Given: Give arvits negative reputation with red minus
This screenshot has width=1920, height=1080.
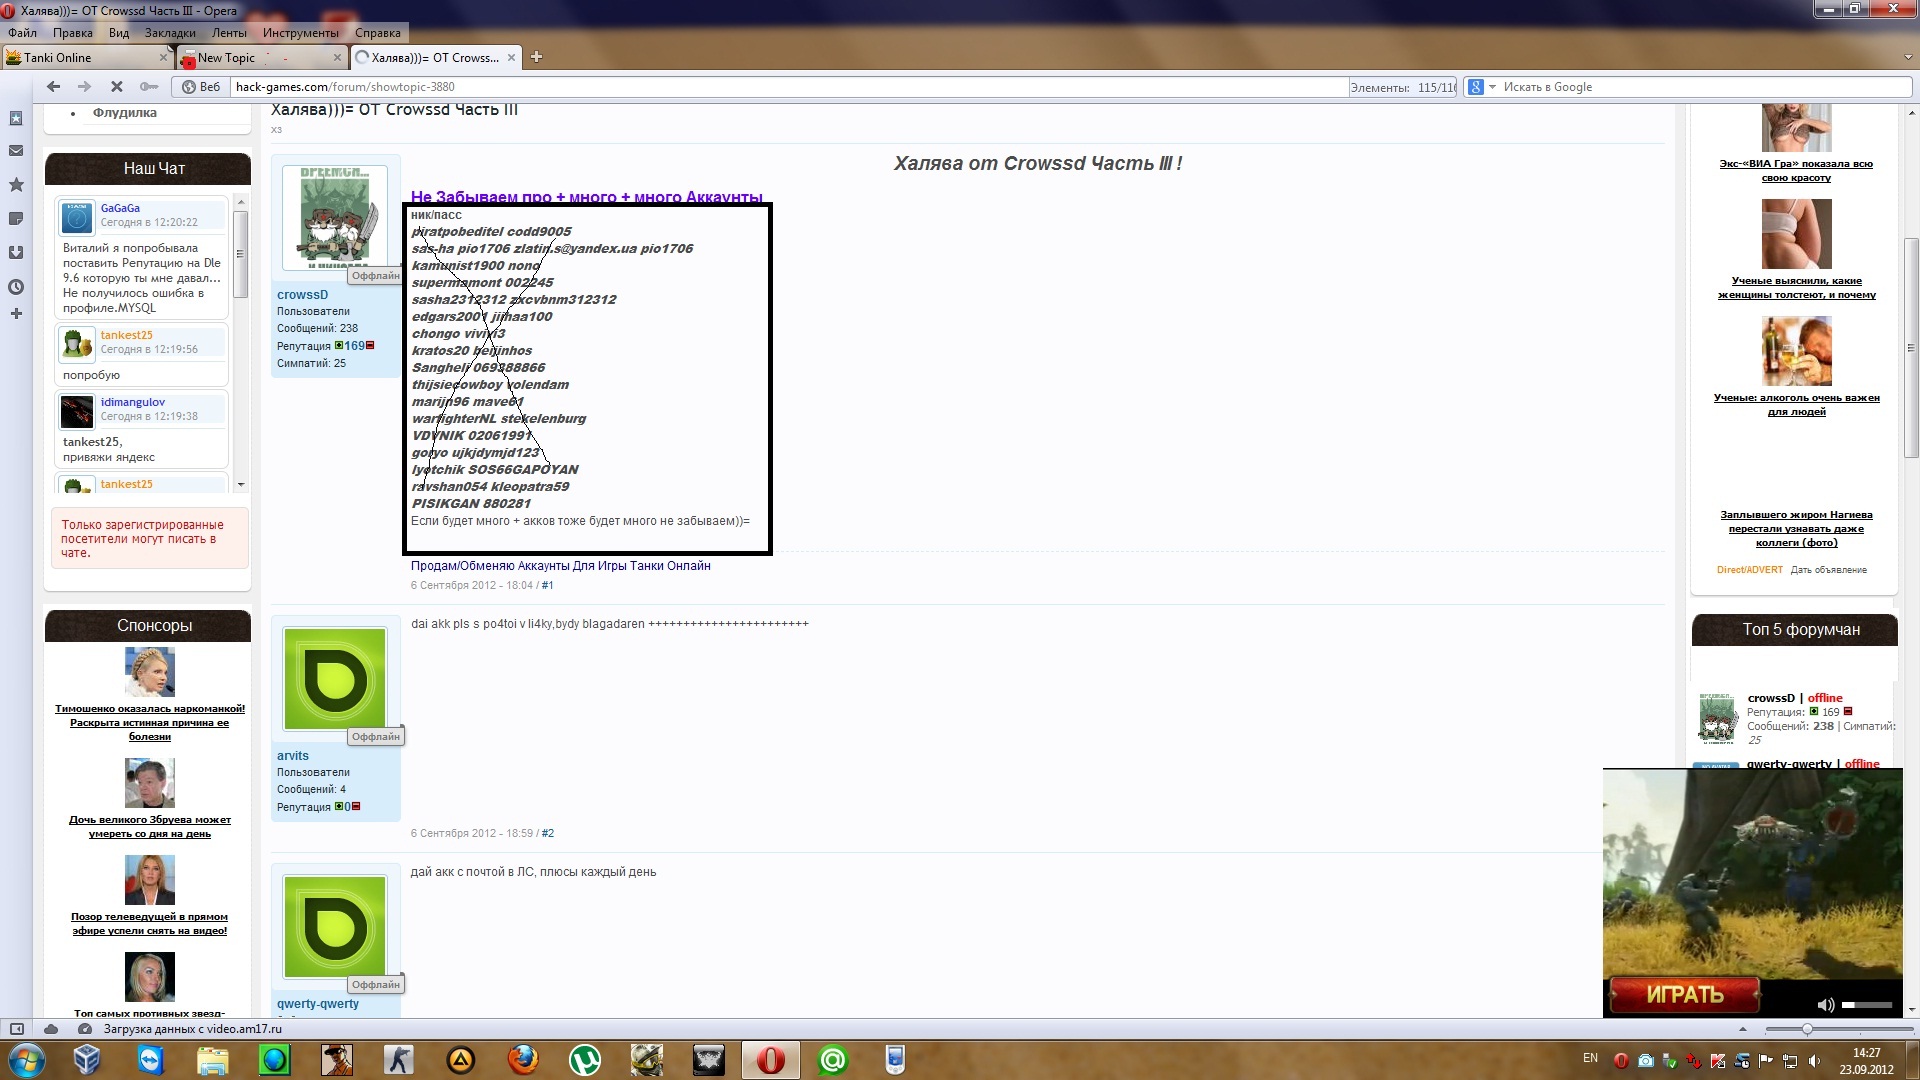Looking at the screenshot, I should click(x=356, y=807).
